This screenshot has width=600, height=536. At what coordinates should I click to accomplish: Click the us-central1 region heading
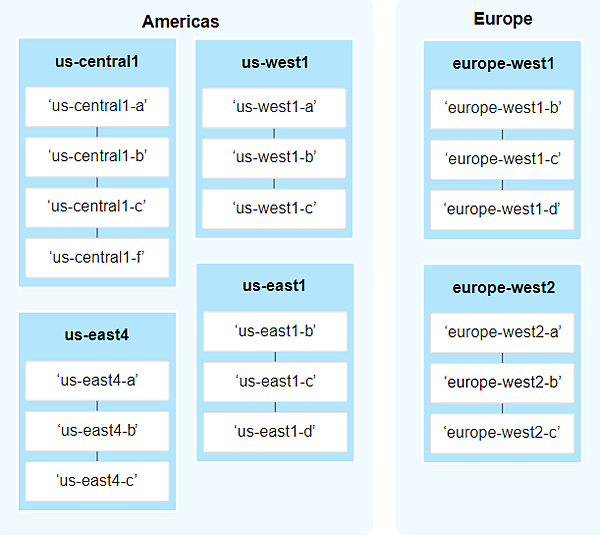pyautogui.click(x=97, y=62)
